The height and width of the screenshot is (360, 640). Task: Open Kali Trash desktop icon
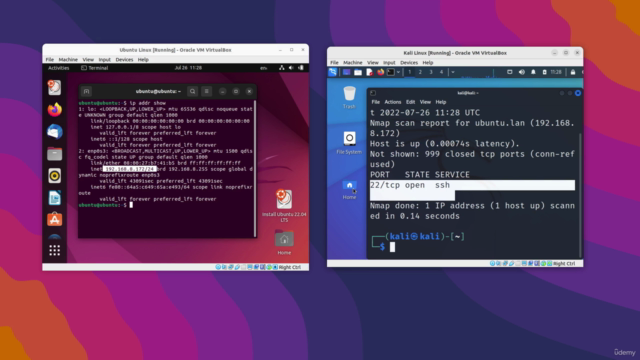point(349,97)
